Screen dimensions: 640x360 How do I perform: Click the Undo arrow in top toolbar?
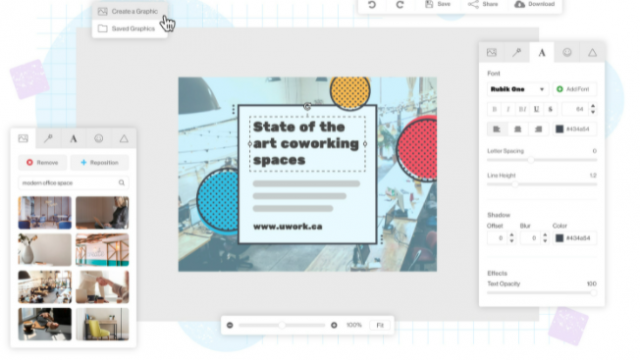[371, 4]
